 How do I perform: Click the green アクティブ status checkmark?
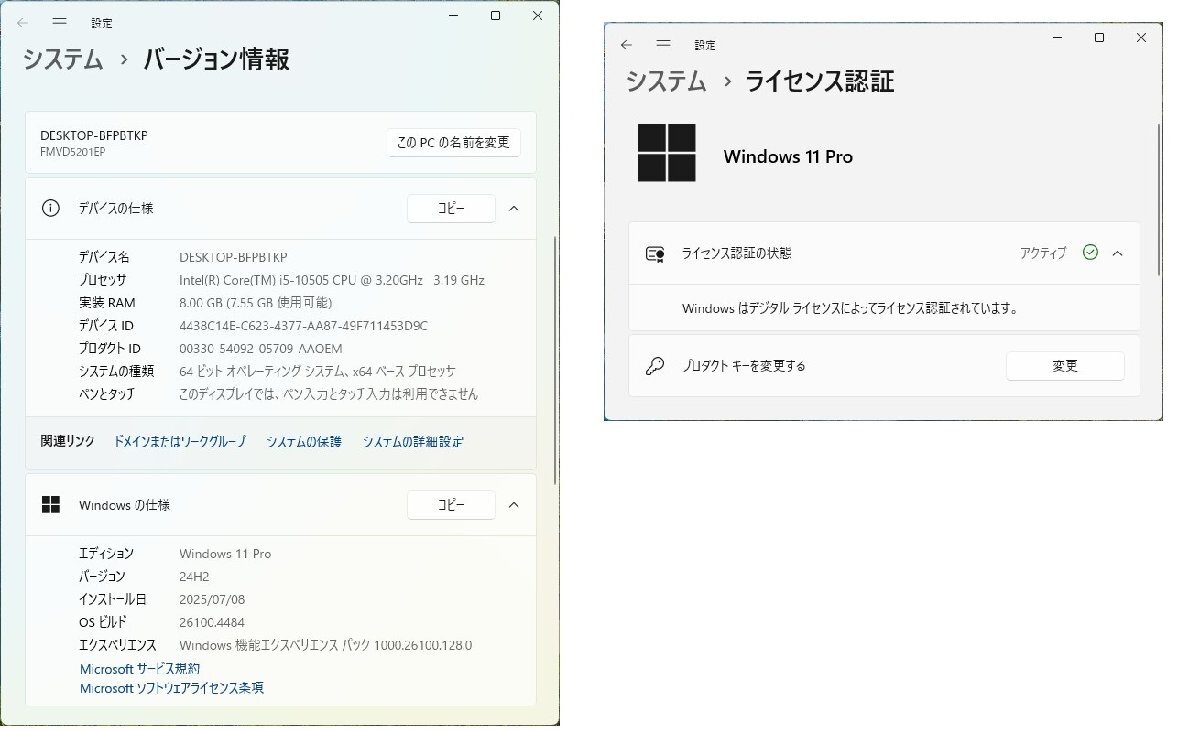coord(1089,253)
